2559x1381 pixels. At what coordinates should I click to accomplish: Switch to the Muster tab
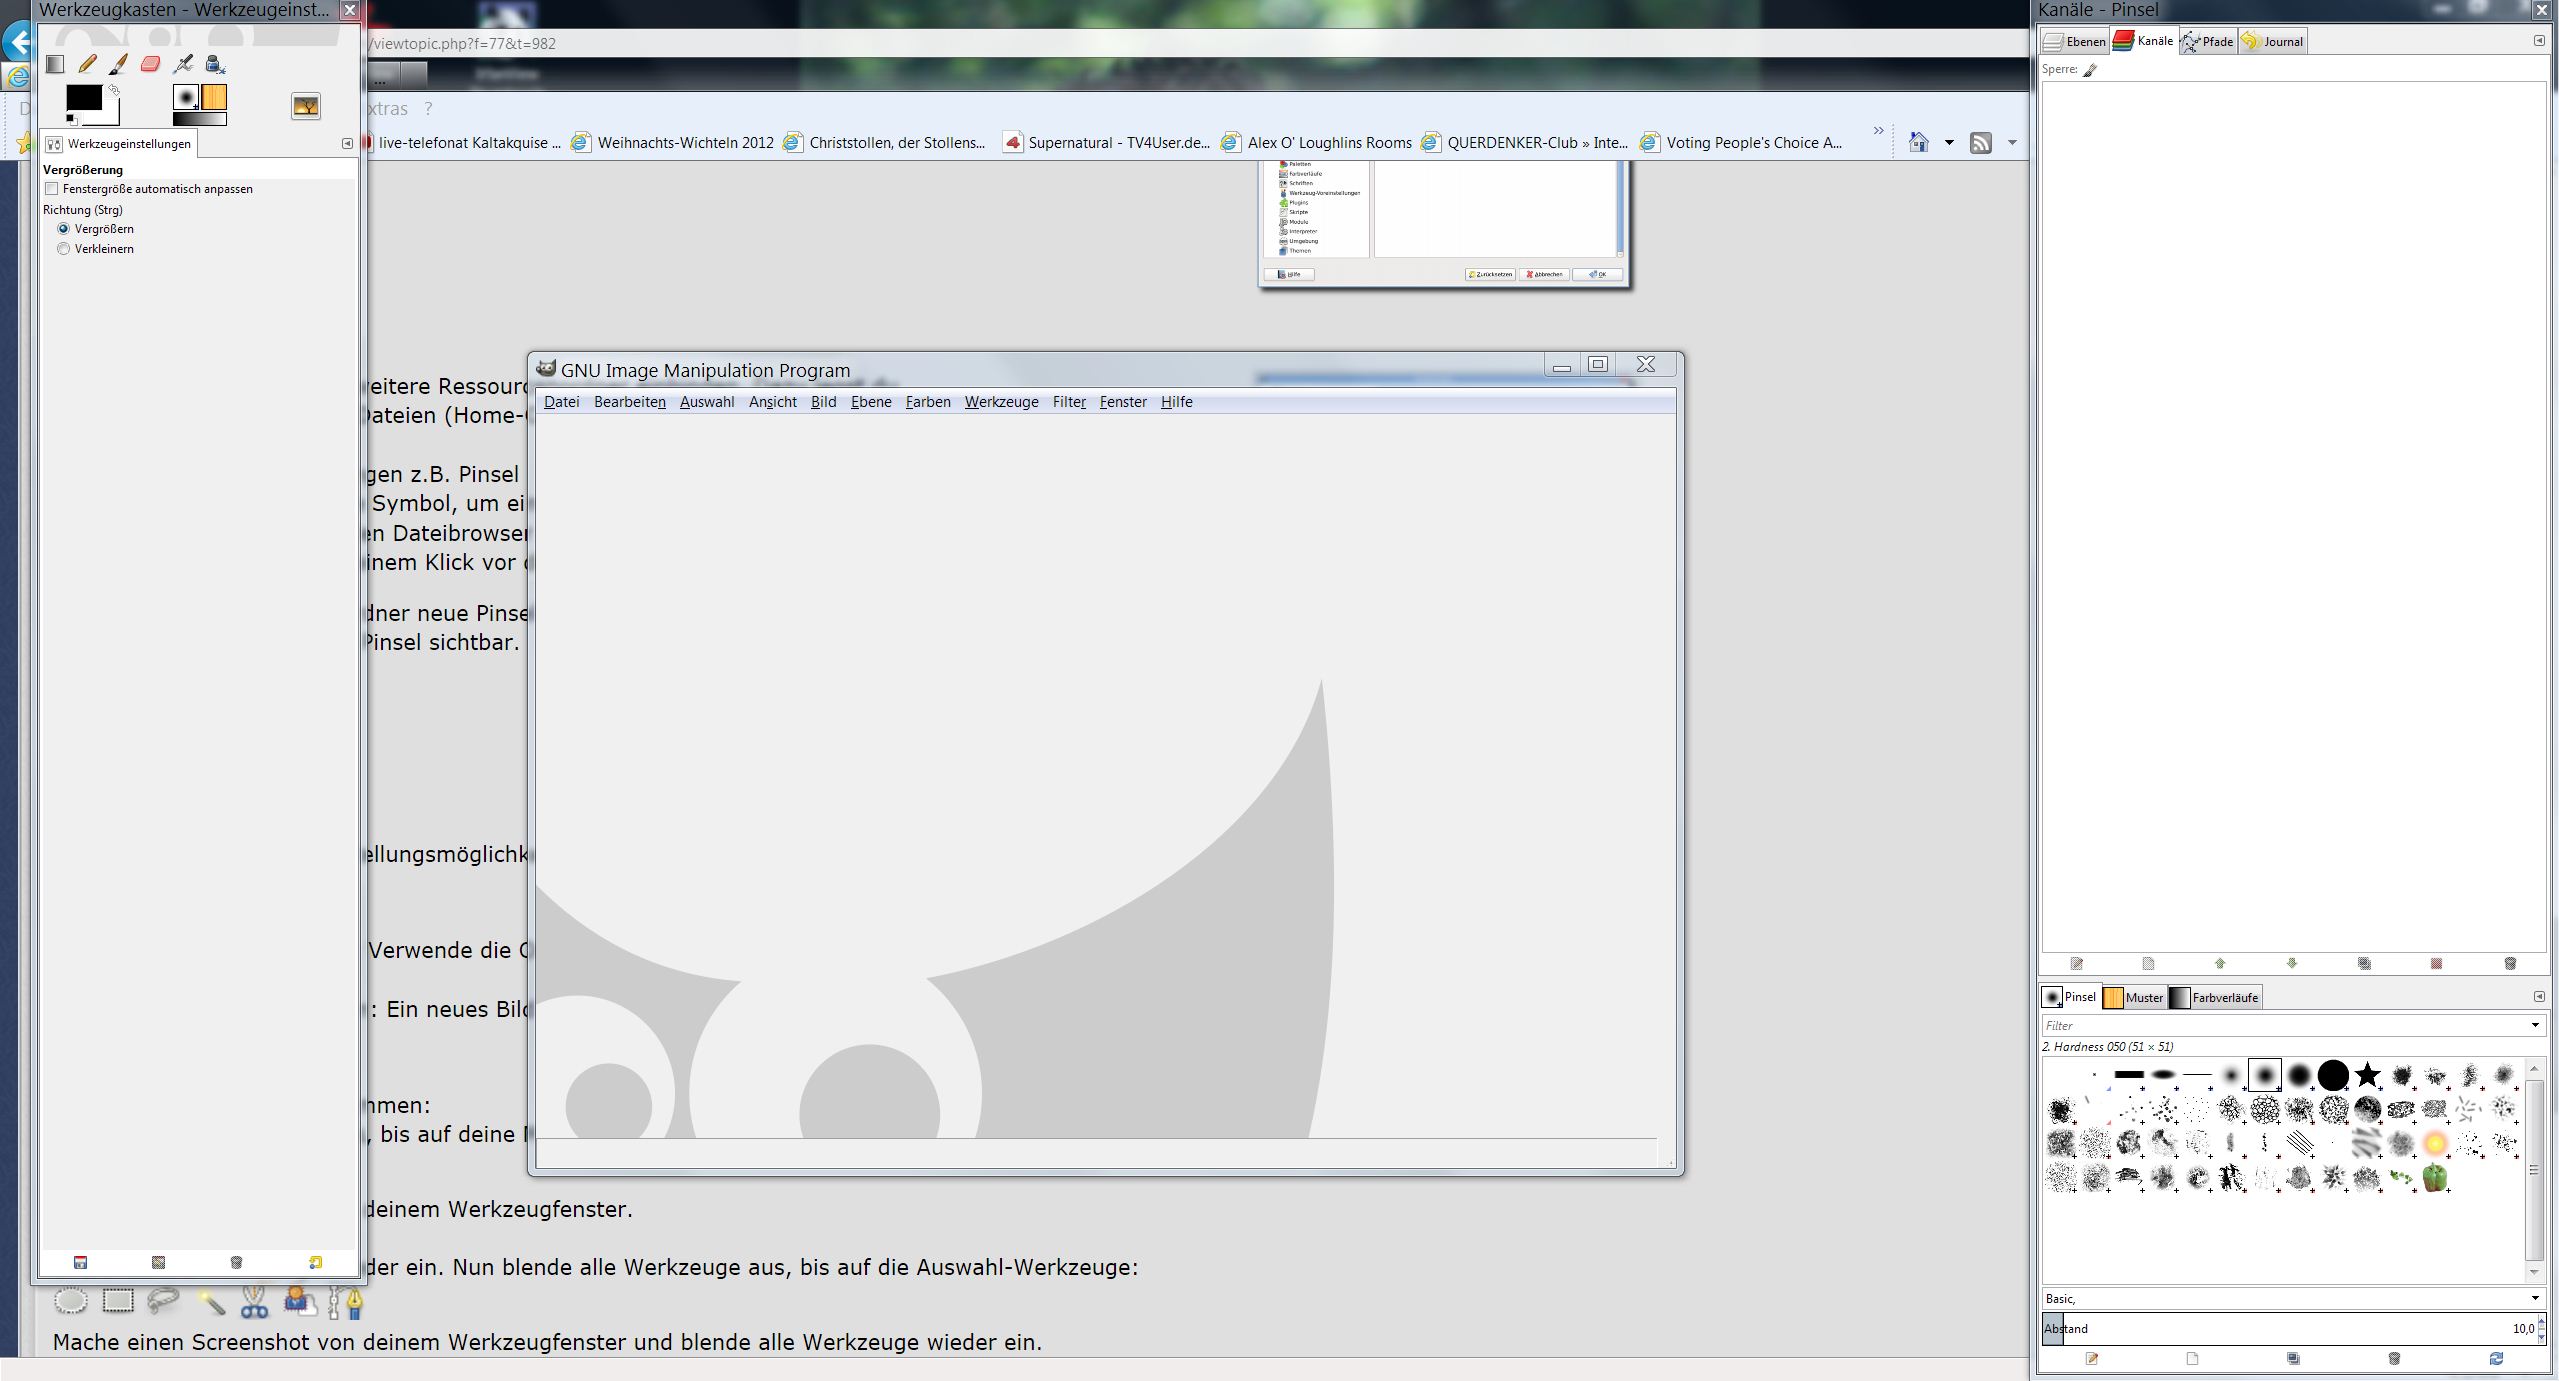pos(2134,997)
